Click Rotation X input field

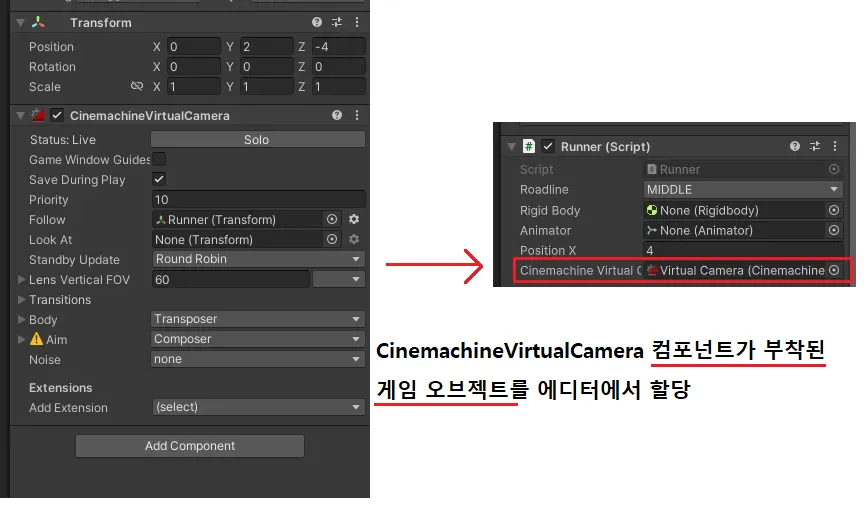193,67
